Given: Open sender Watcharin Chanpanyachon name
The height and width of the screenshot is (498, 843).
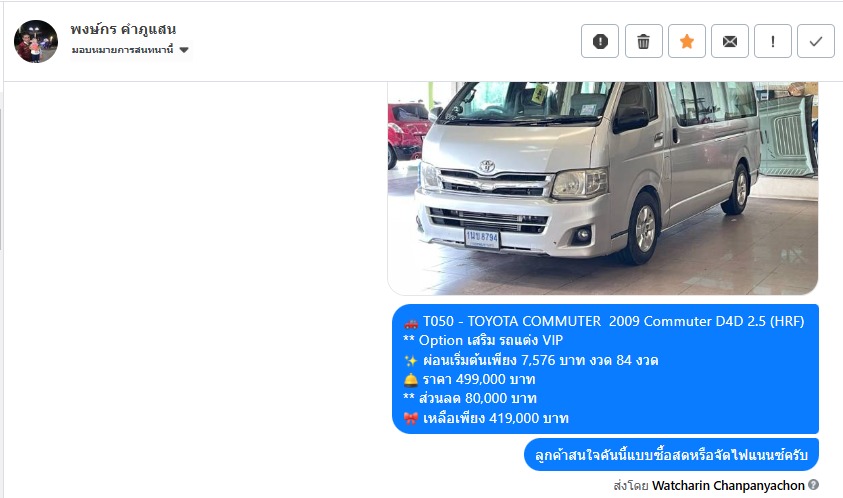Looking at the screenshot, I should click(x=728, y=486).
